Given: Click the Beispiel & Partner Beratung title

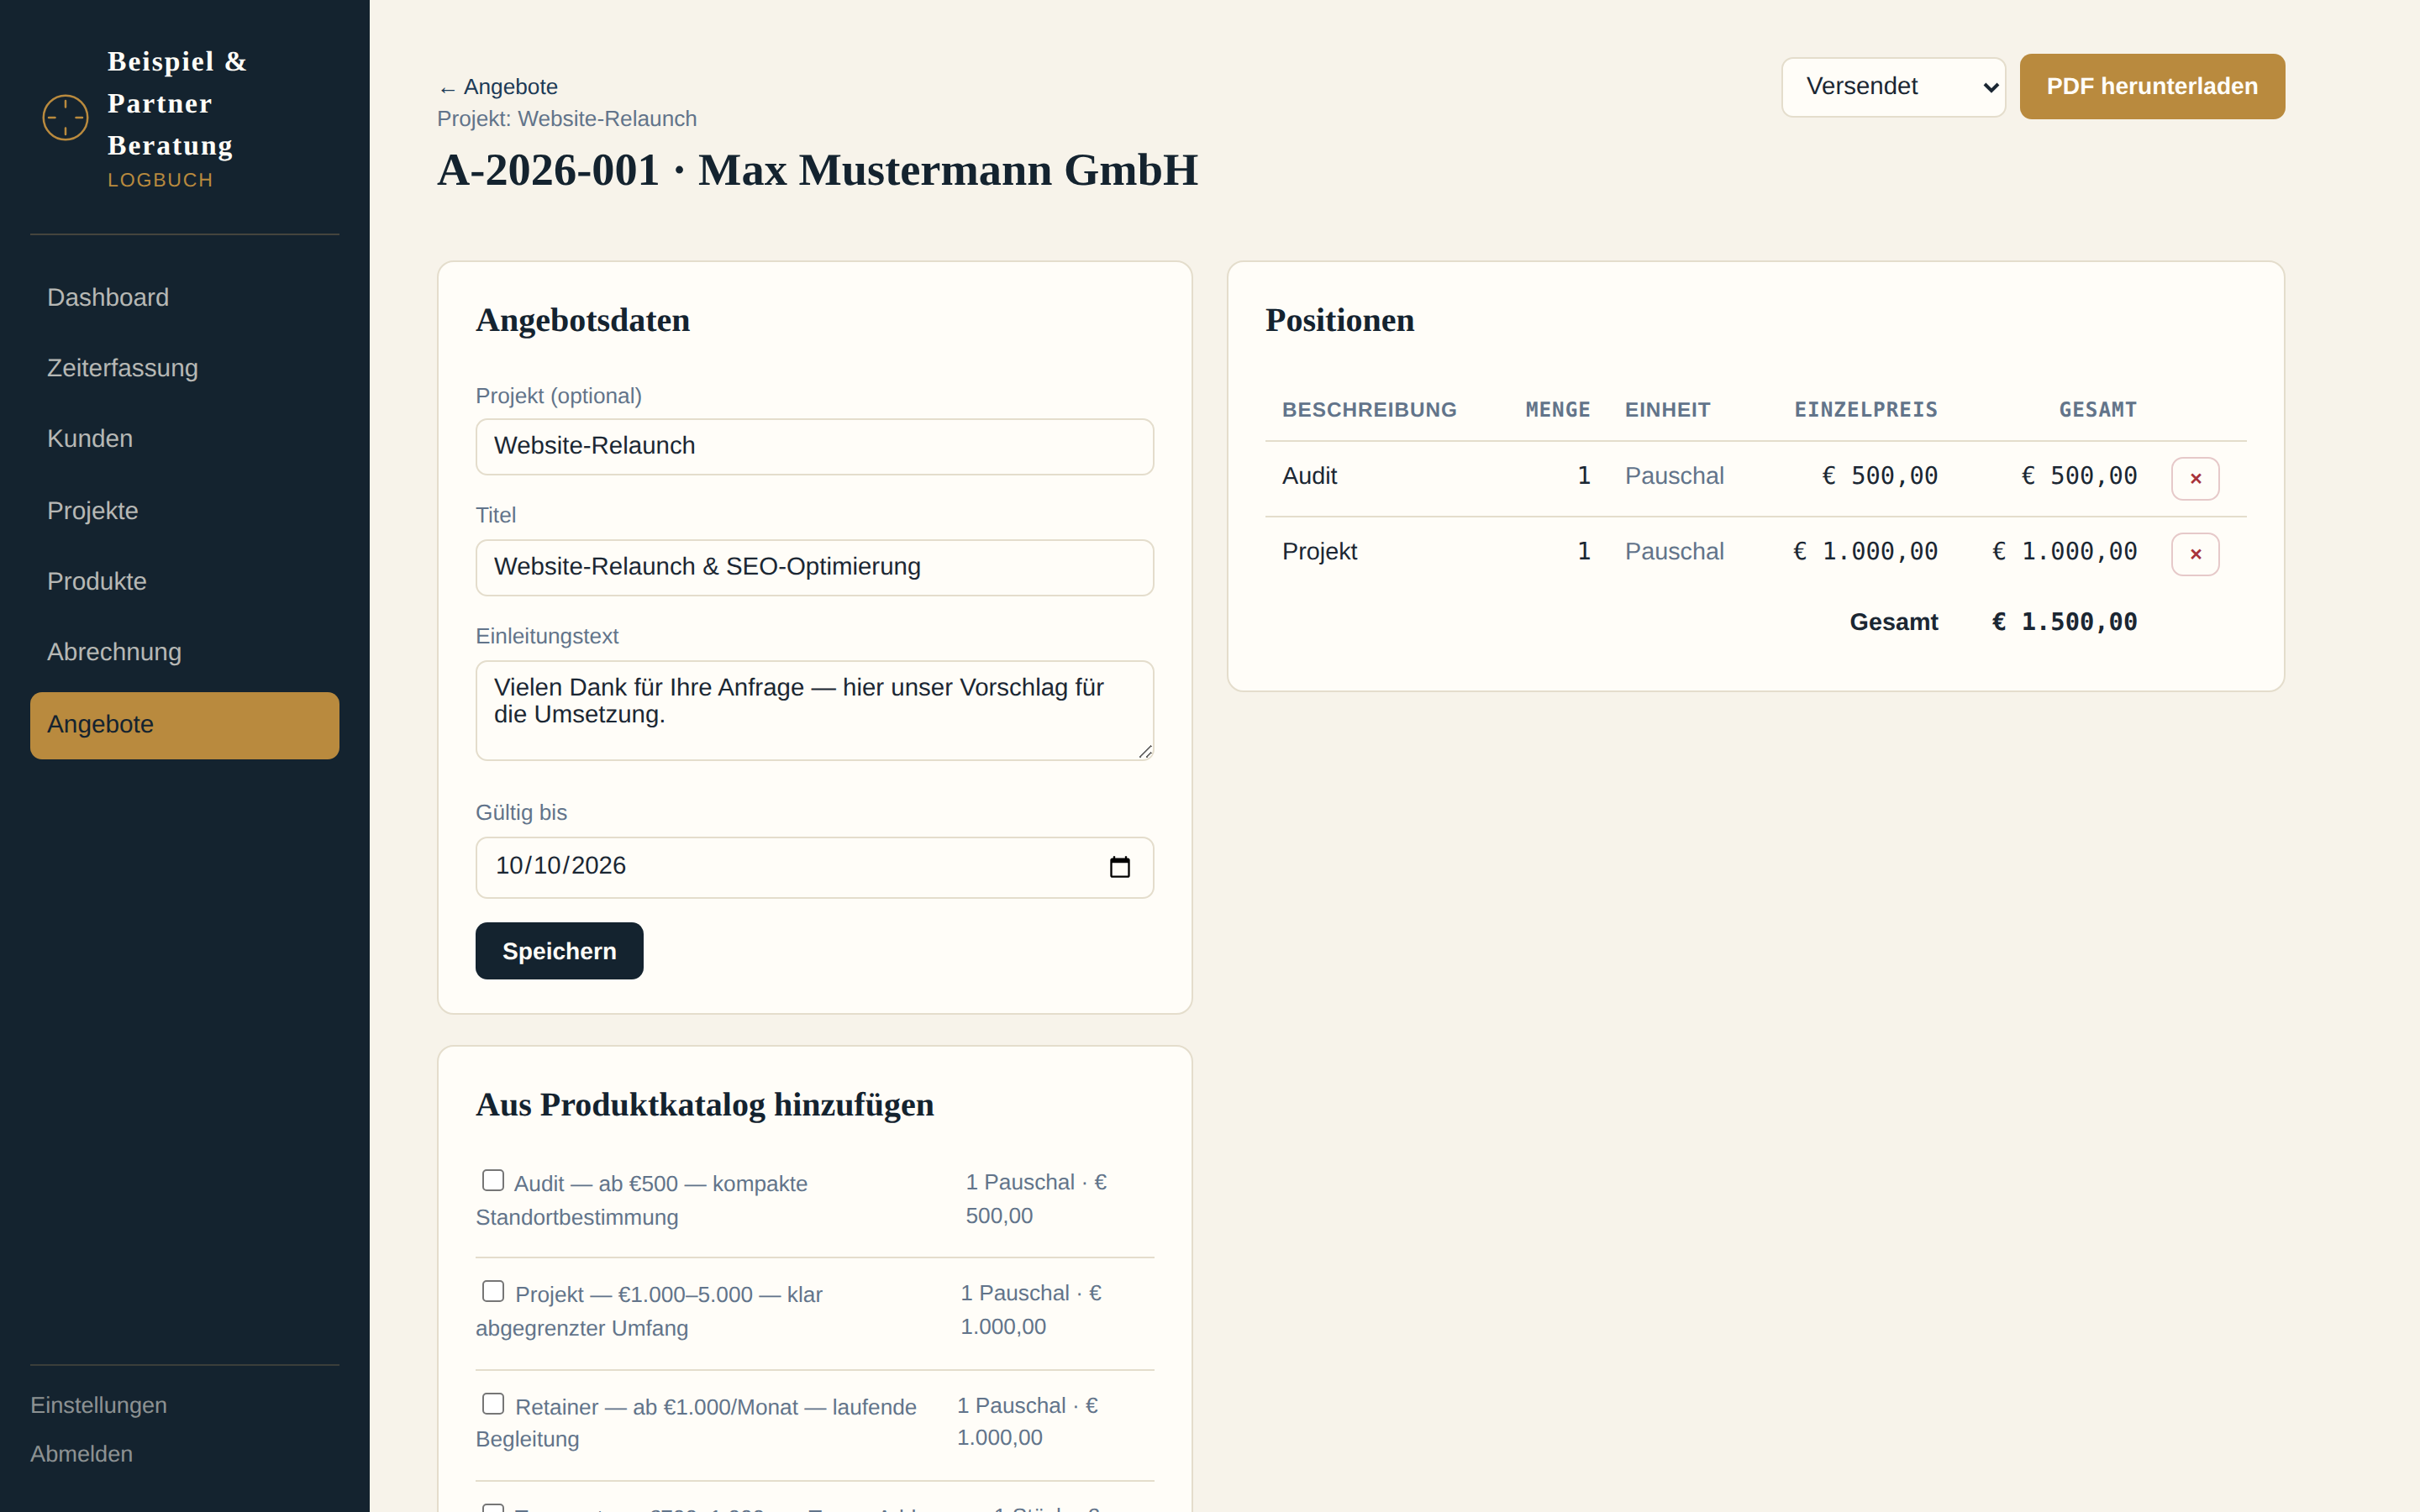Looking at the screenshot, I should click(x=177, y=103).
